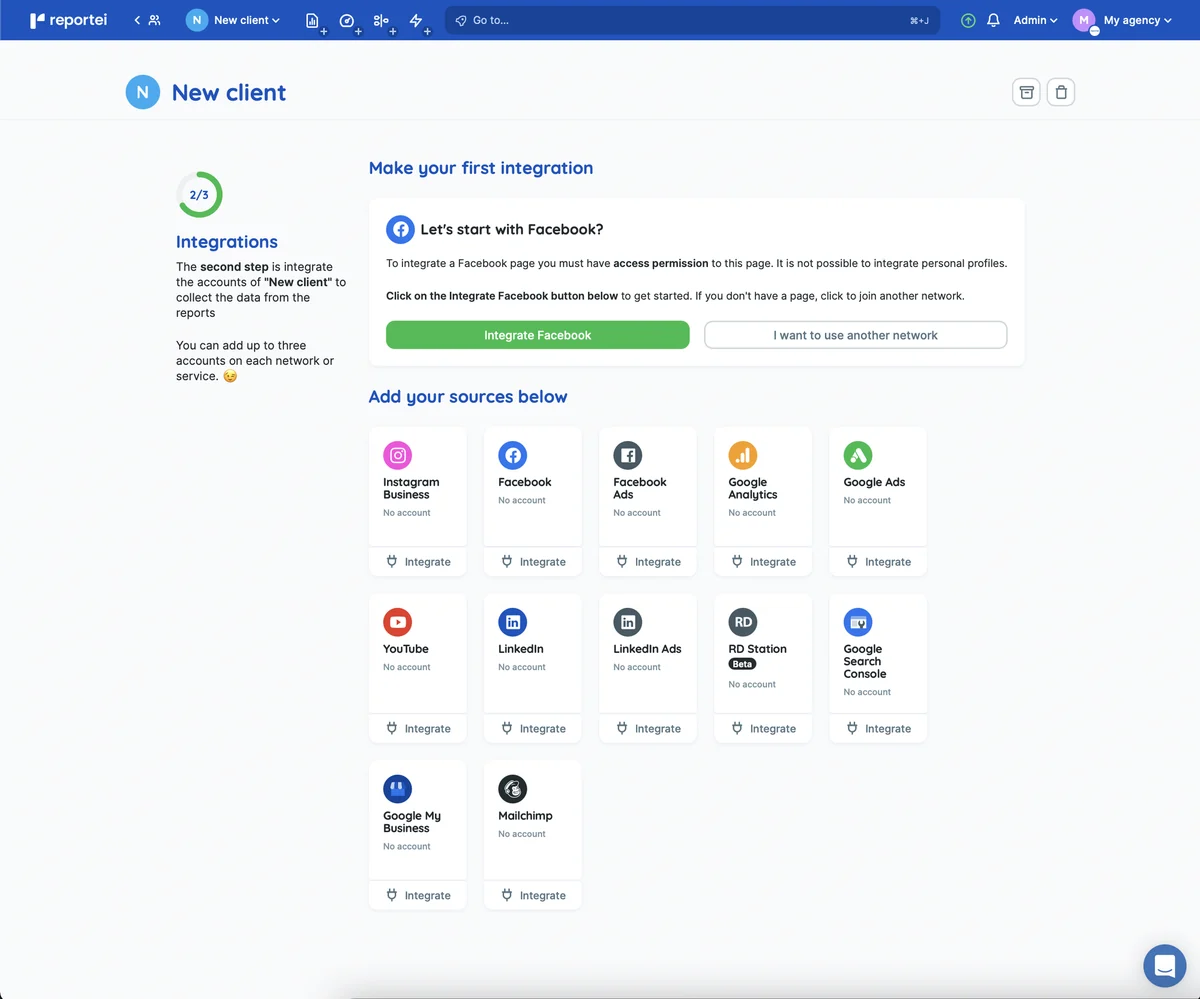This screenshot has width=1200, height=999.
Task: Click the New client page title
Action: pyautogui.click(x=229, y=93)
